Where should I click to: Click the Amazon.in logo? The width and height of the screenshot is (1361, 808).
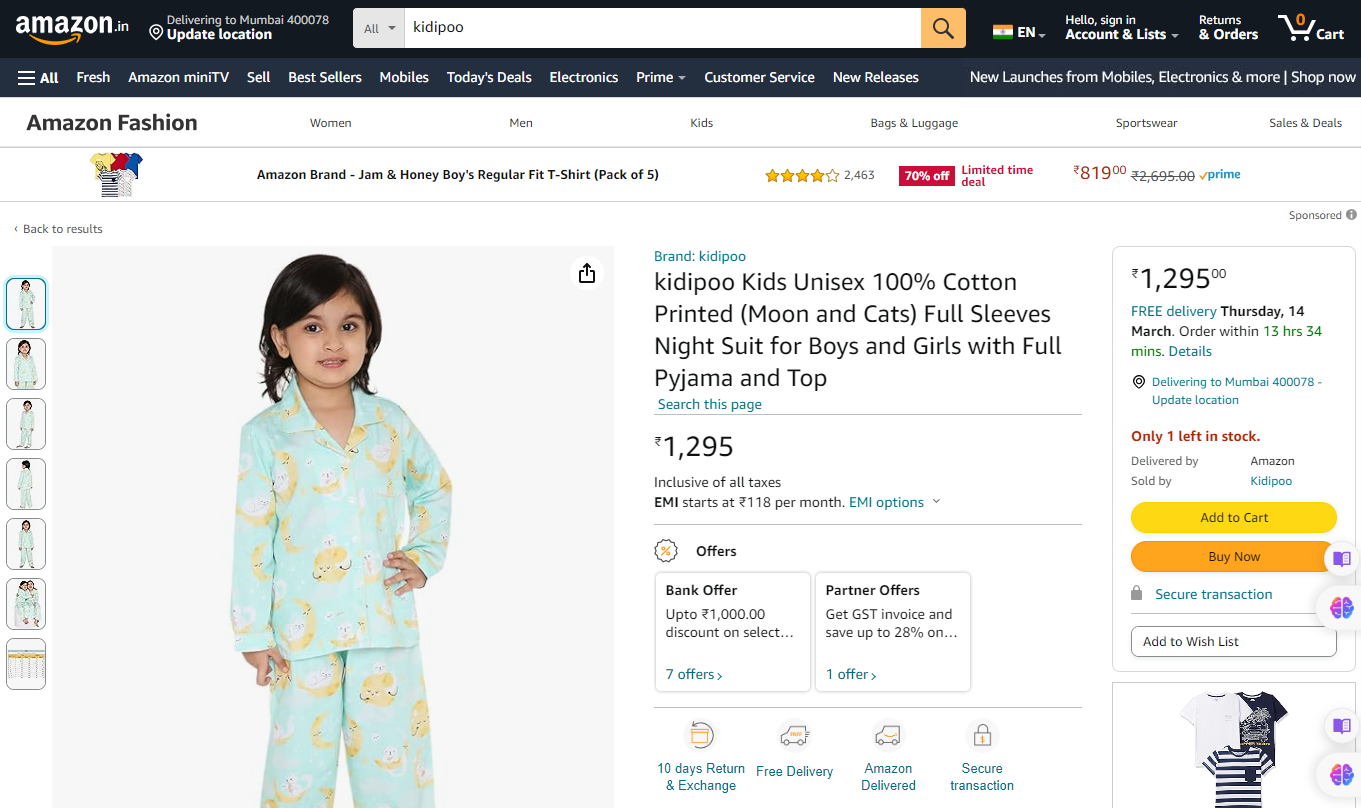click(x=72, y=28)
